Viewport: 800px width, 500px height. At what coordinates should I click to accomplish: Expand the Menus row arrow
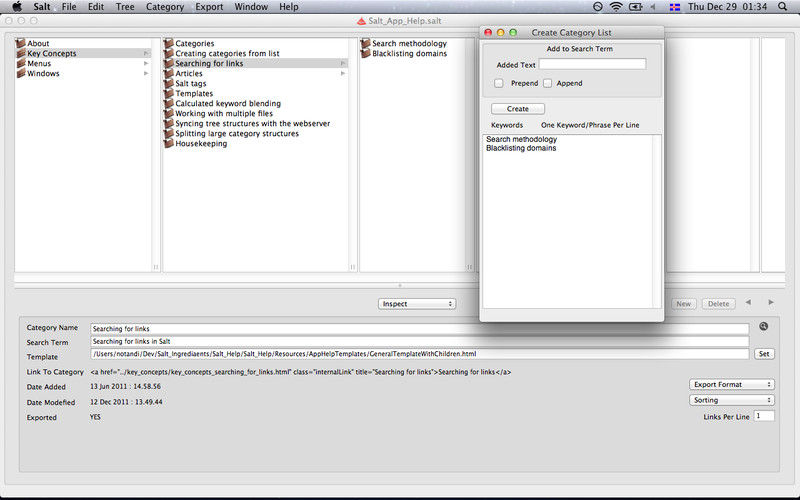point(146,63)
